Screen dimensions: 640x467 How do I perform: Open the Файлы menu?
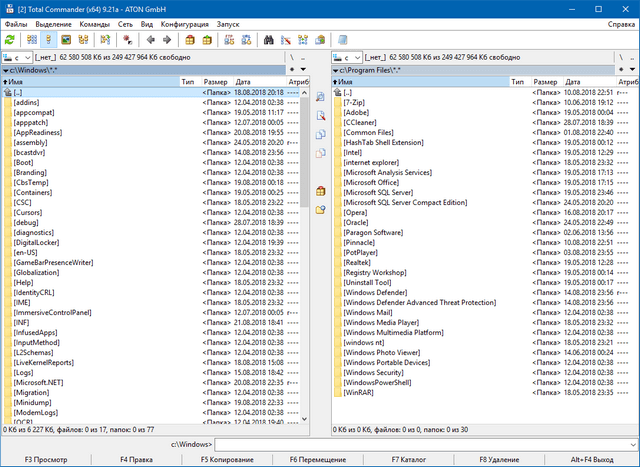pos(17,23)
